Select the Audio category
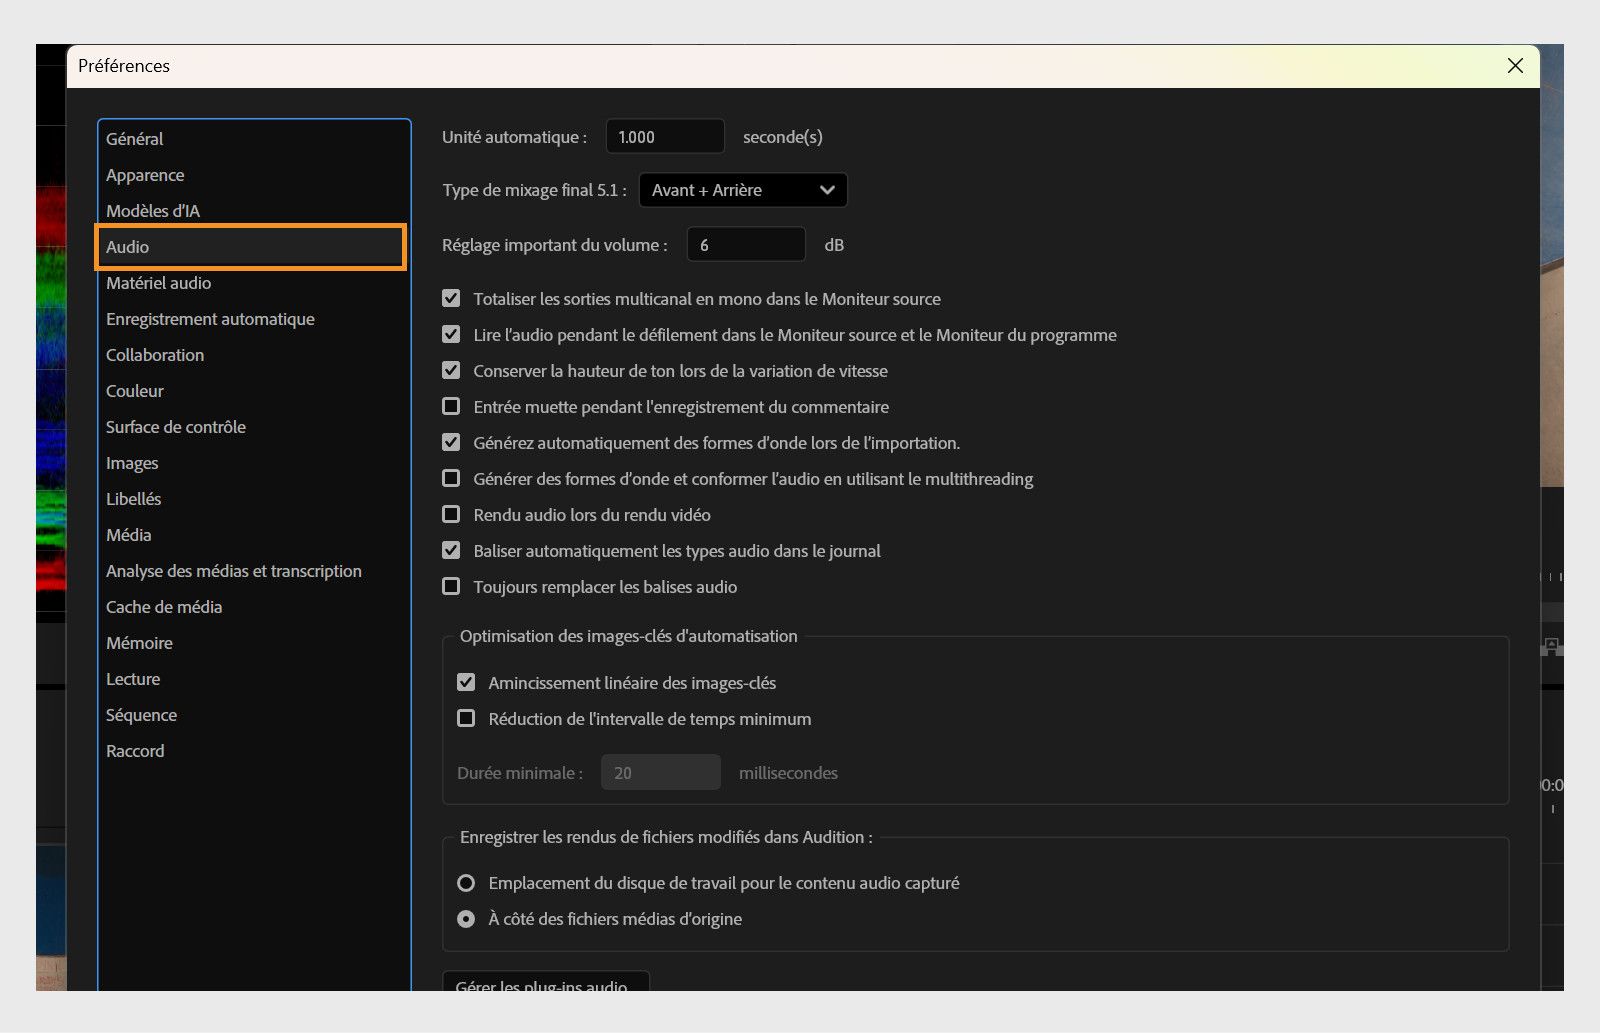The image size is (1600, 1033). 250,247
